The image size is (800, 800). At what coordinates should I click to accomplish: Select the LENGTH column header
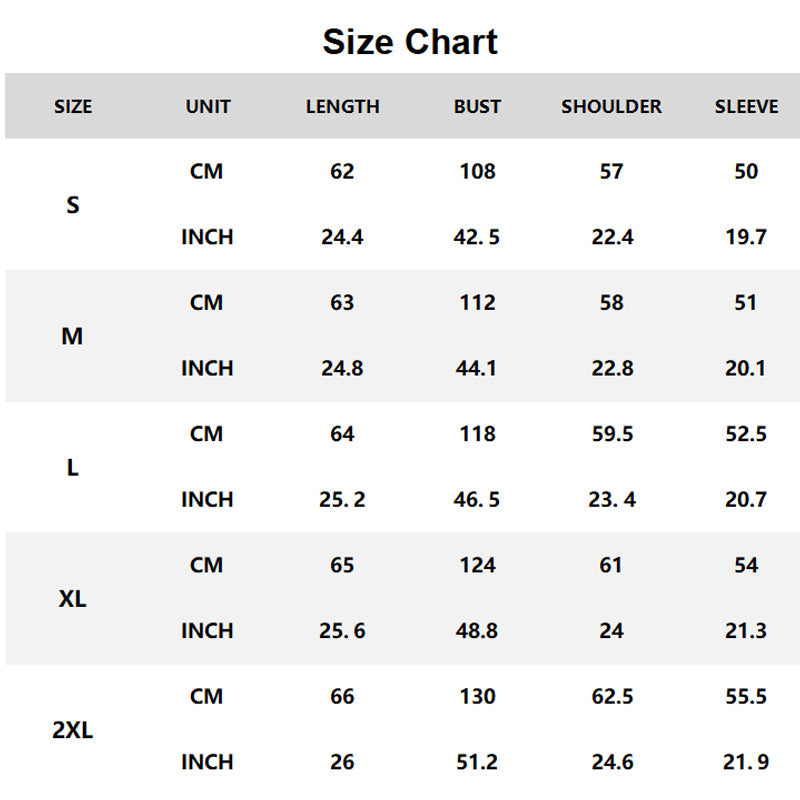pyautogui.click(x=342, y=106)
